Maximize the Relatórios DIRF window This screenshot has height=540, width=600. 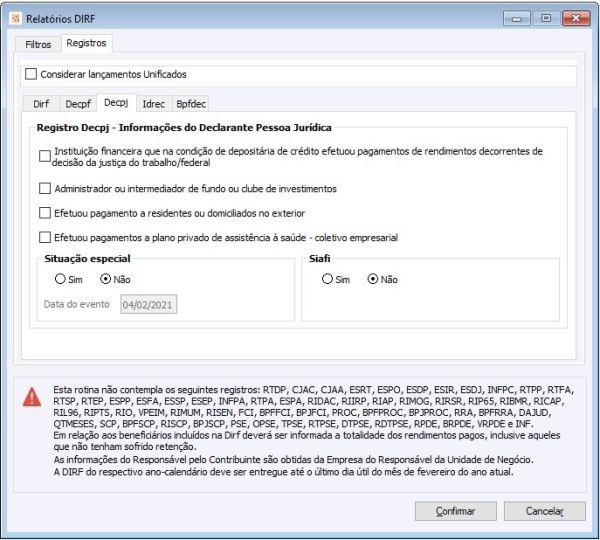[546, 18]
